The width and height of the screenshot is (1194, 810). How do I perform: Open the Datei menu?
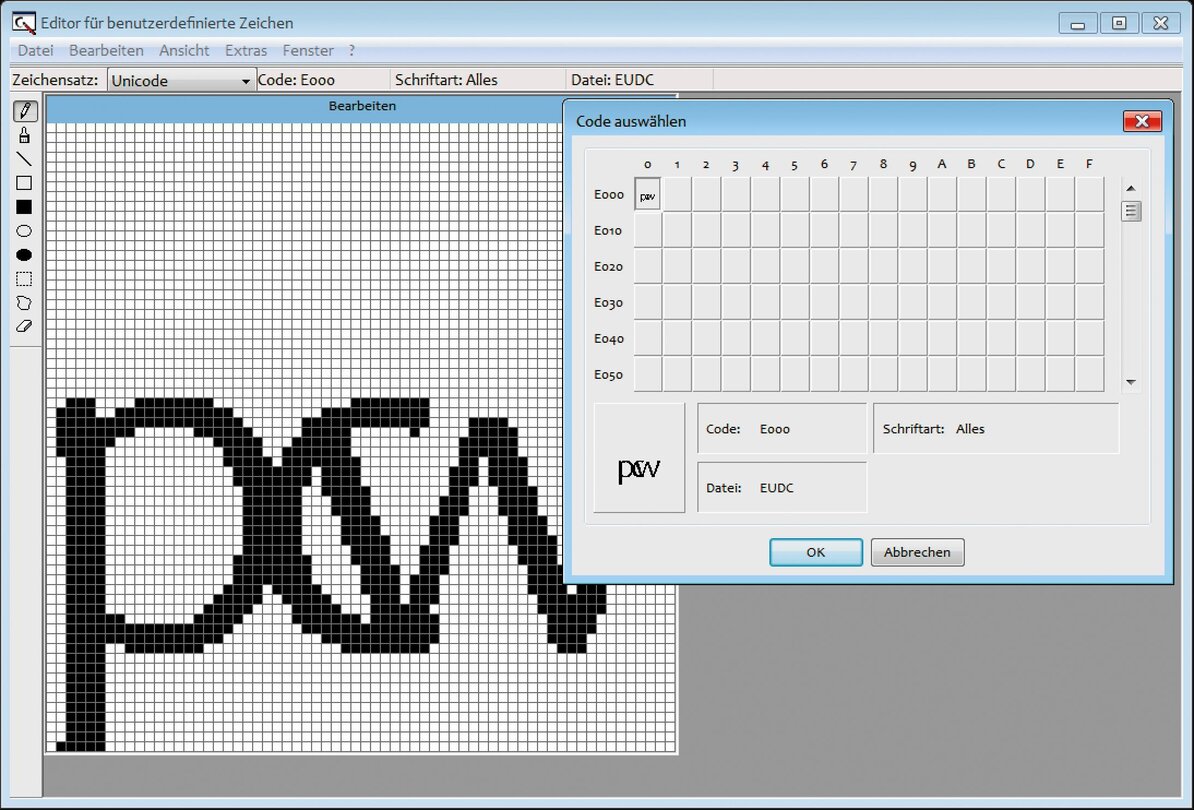35,50
